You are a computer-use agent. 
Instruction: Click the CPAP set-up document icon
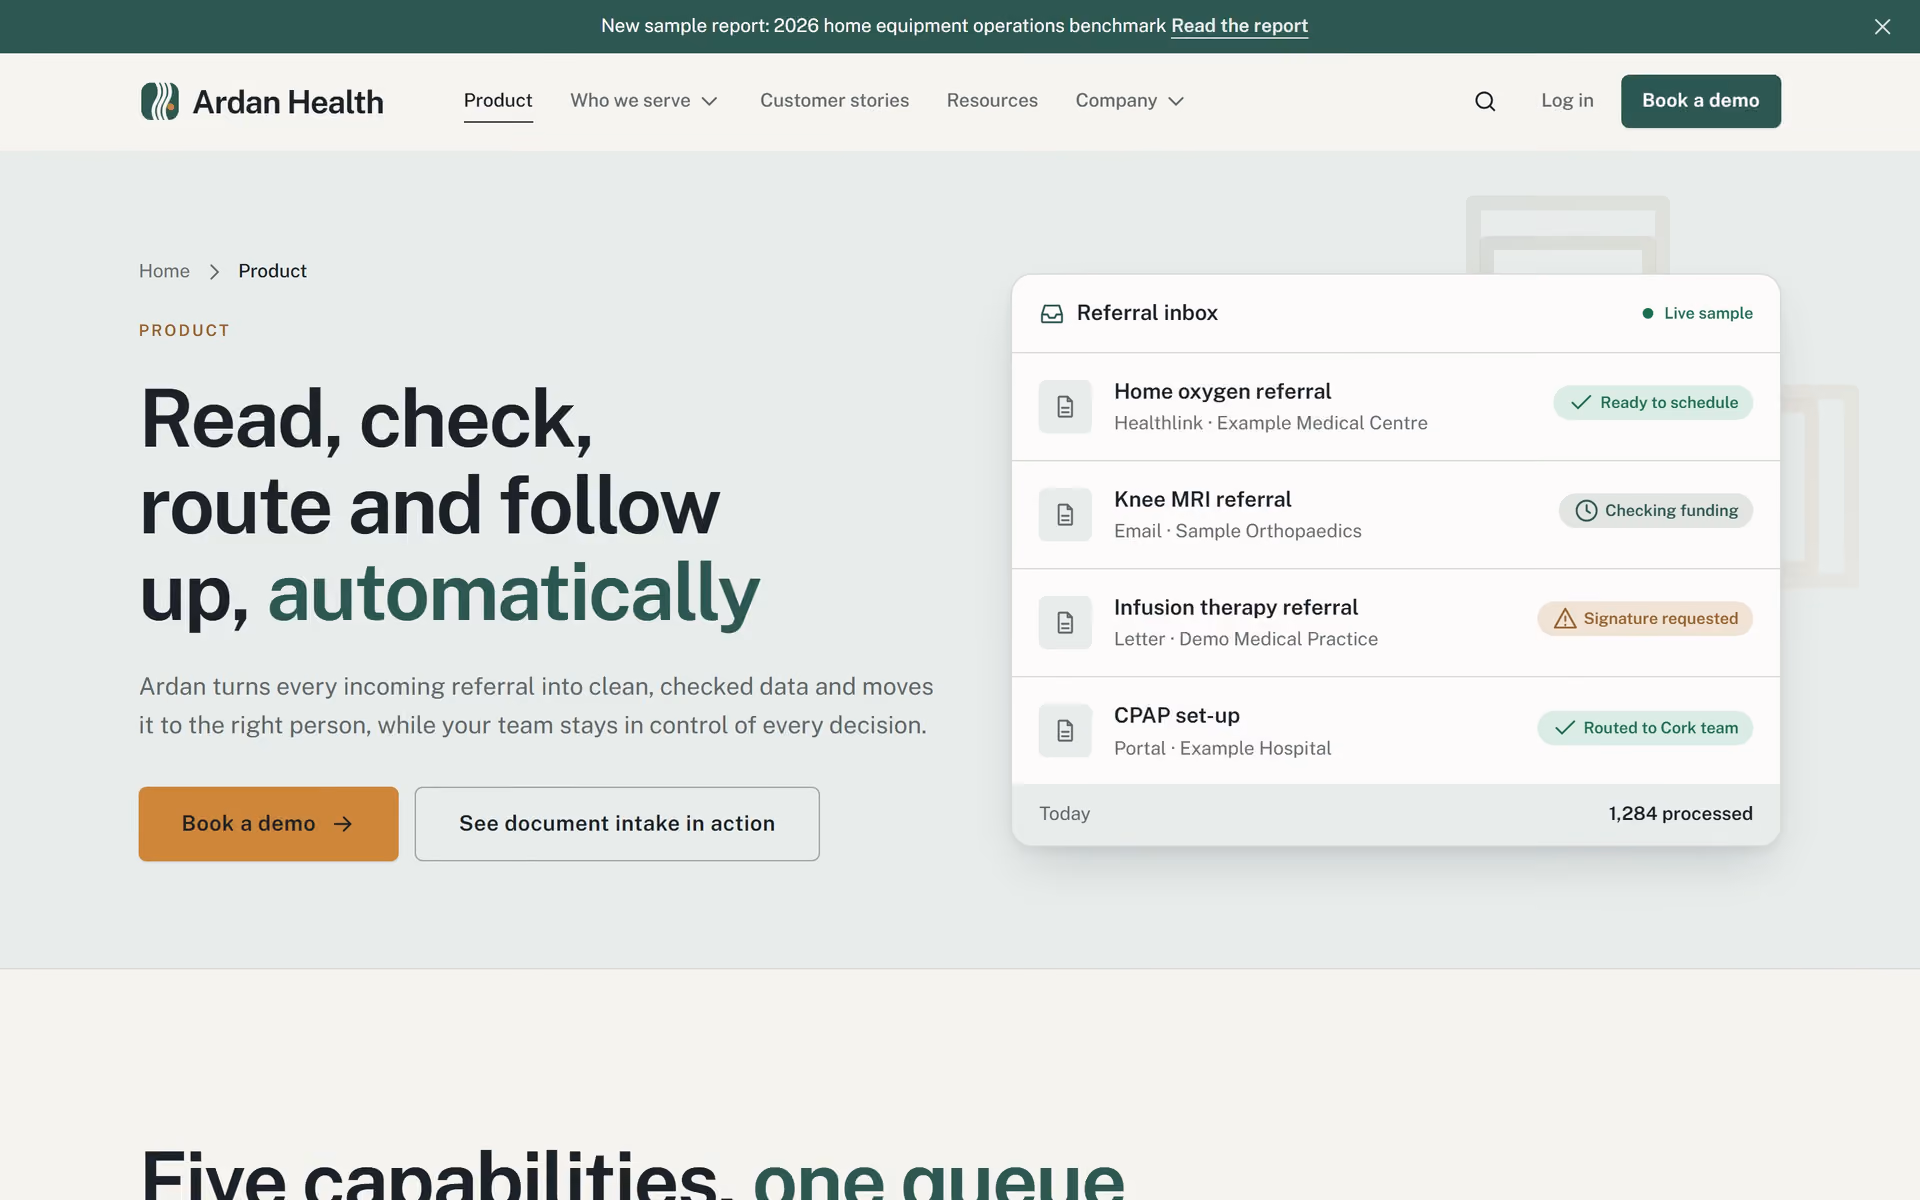click(x=1065, y=731)
